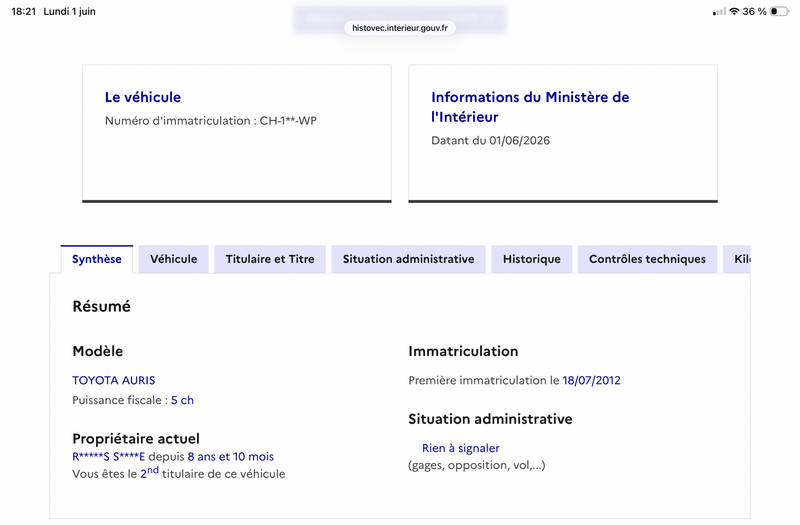The height and width of the screenshot is (525, 800).
Task: Open the partially visible Kilométrage tab
Action: 737,259
